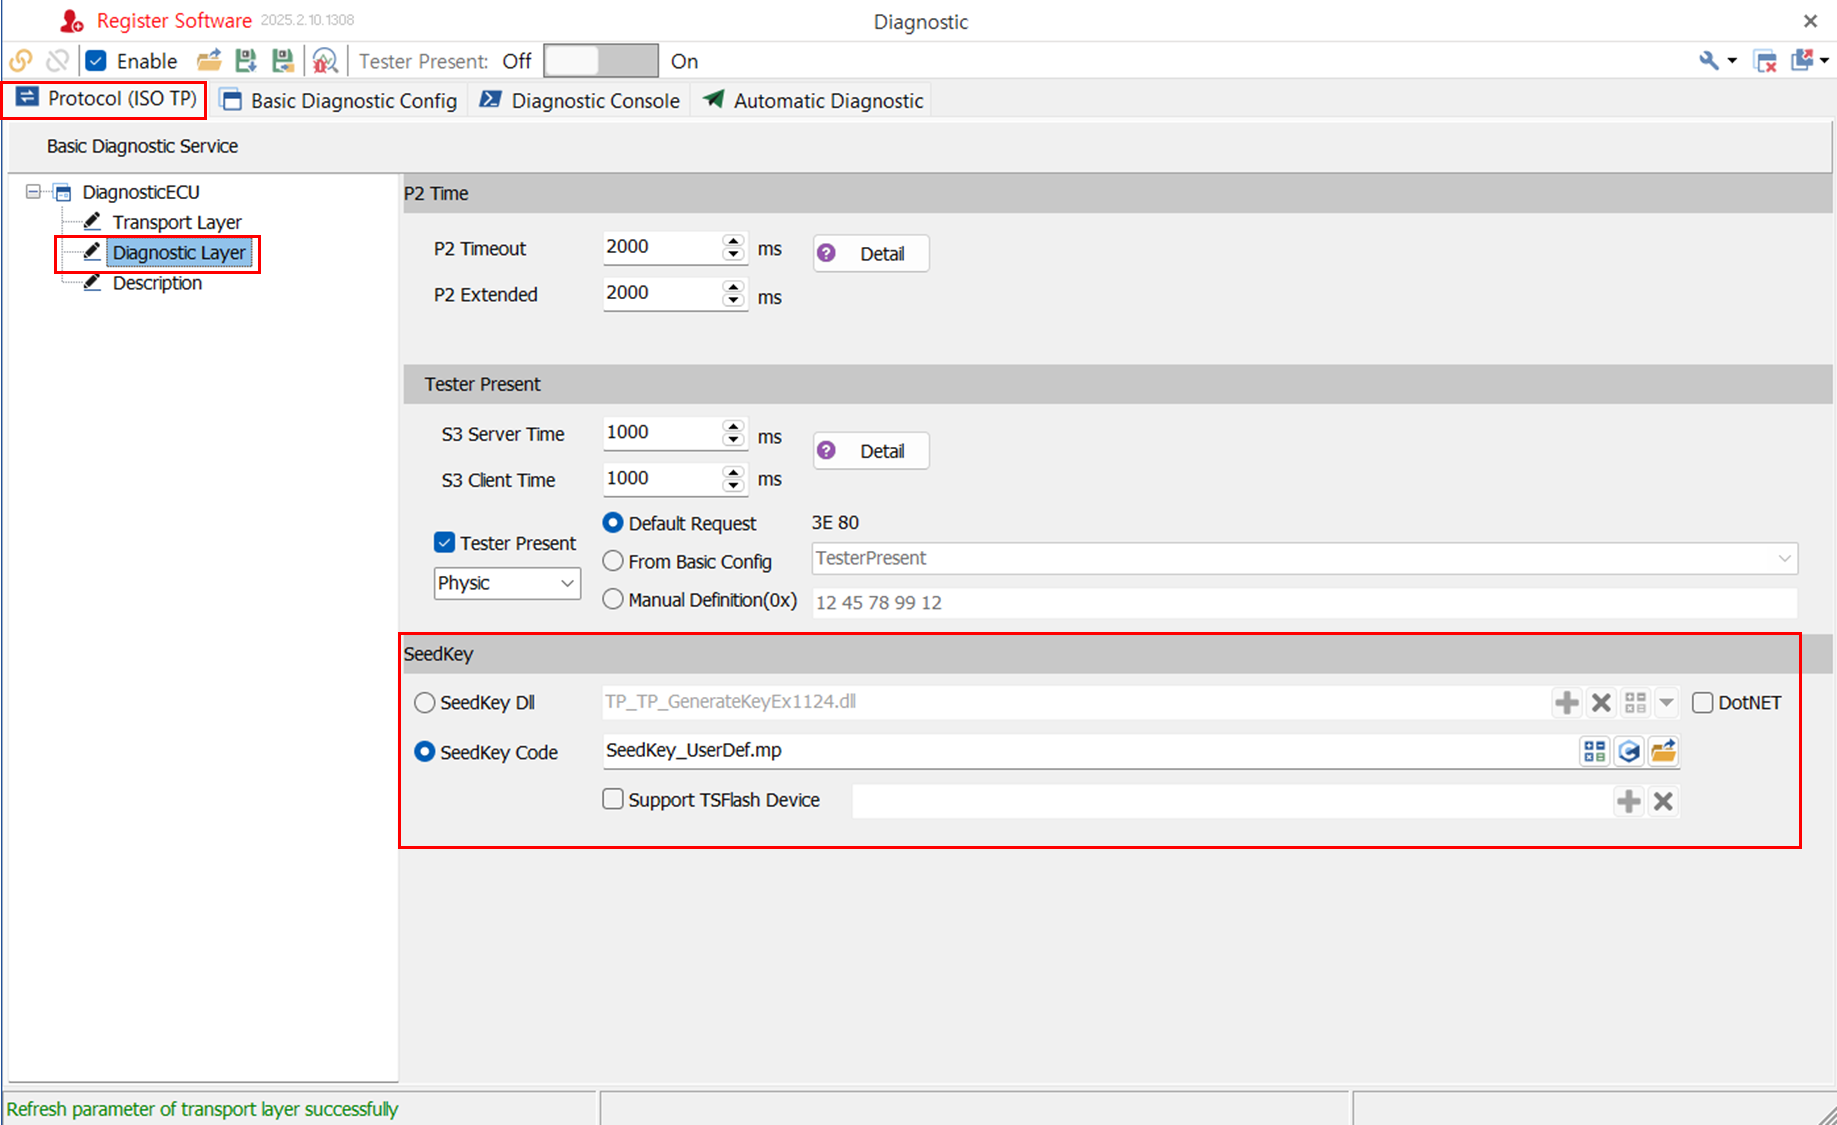
Task: Click the first green save icon
Action: pos(245,61)
